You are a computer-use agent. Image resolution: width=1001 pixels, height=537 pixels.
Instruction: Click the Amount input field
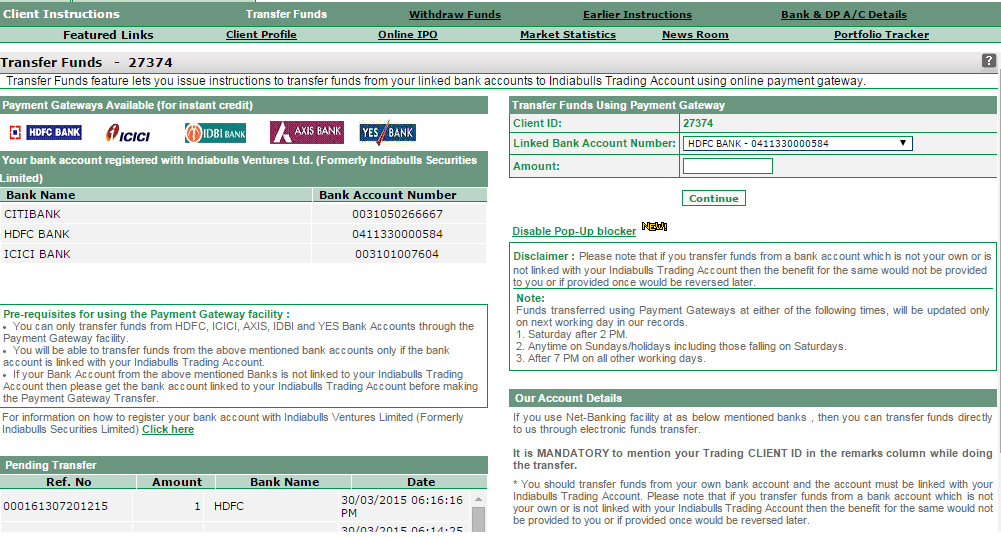(727, 166)
